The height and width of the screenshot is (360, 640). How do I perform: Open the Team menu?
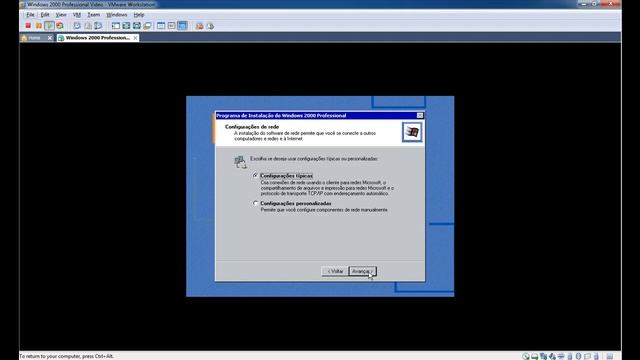point(93,15)
